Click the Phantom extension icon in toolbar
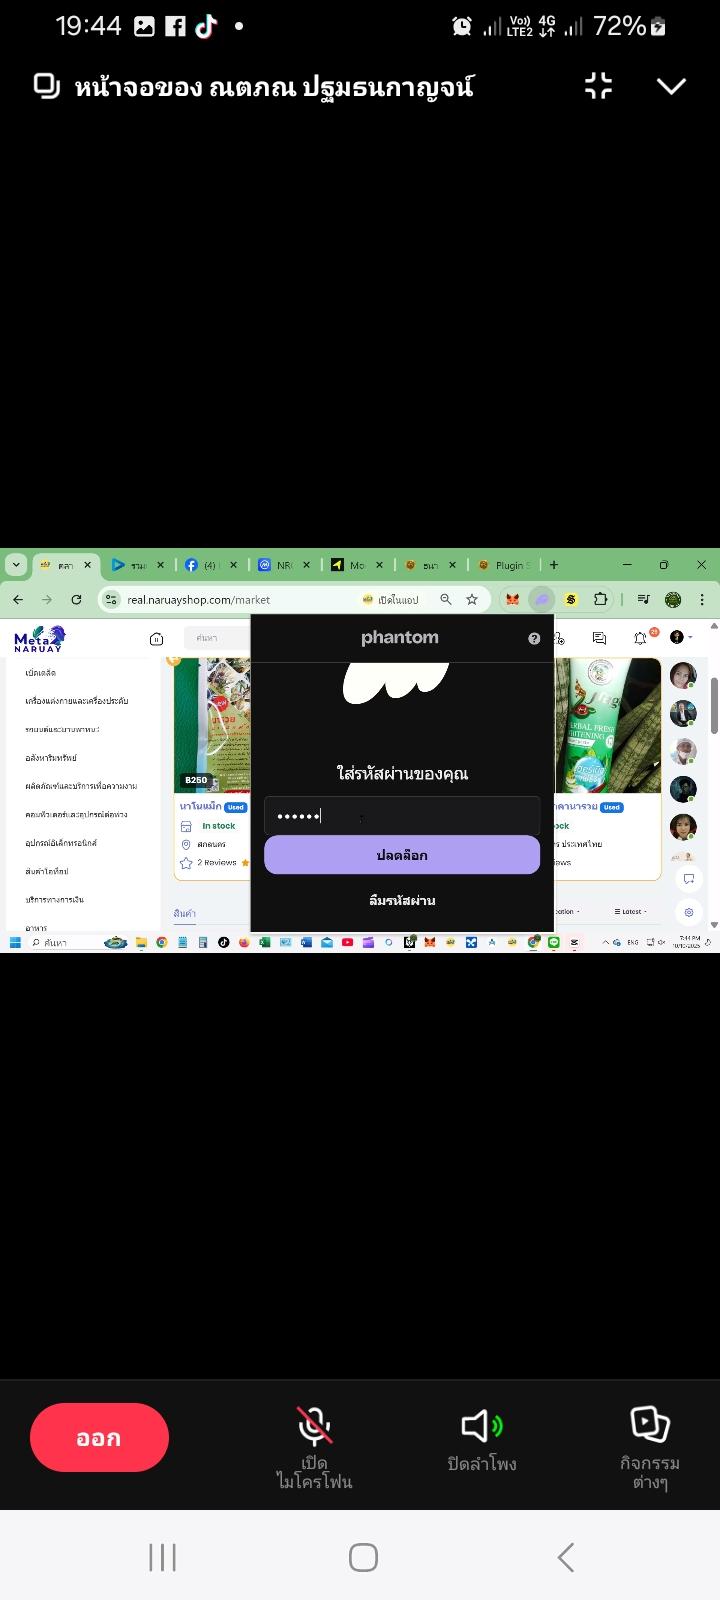This screenshot has height=1600, width=720. pos(541,599)
